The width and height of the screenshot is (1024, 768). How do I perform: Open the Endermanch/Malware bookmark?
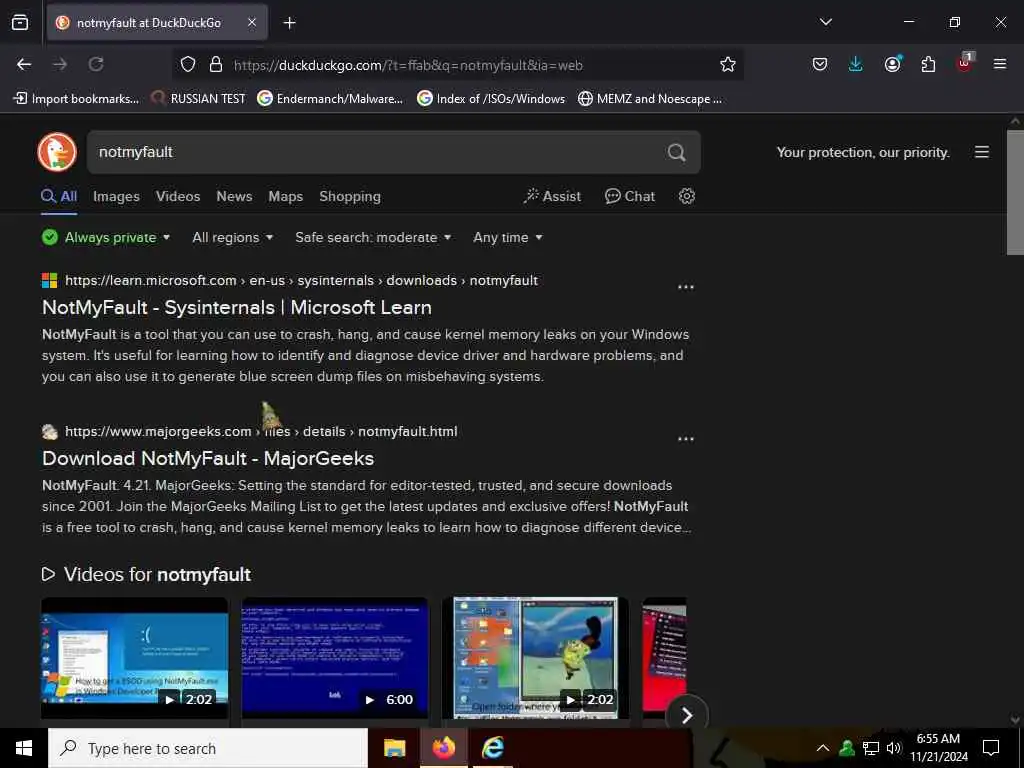pyautogui.click(x=330, y=99)
